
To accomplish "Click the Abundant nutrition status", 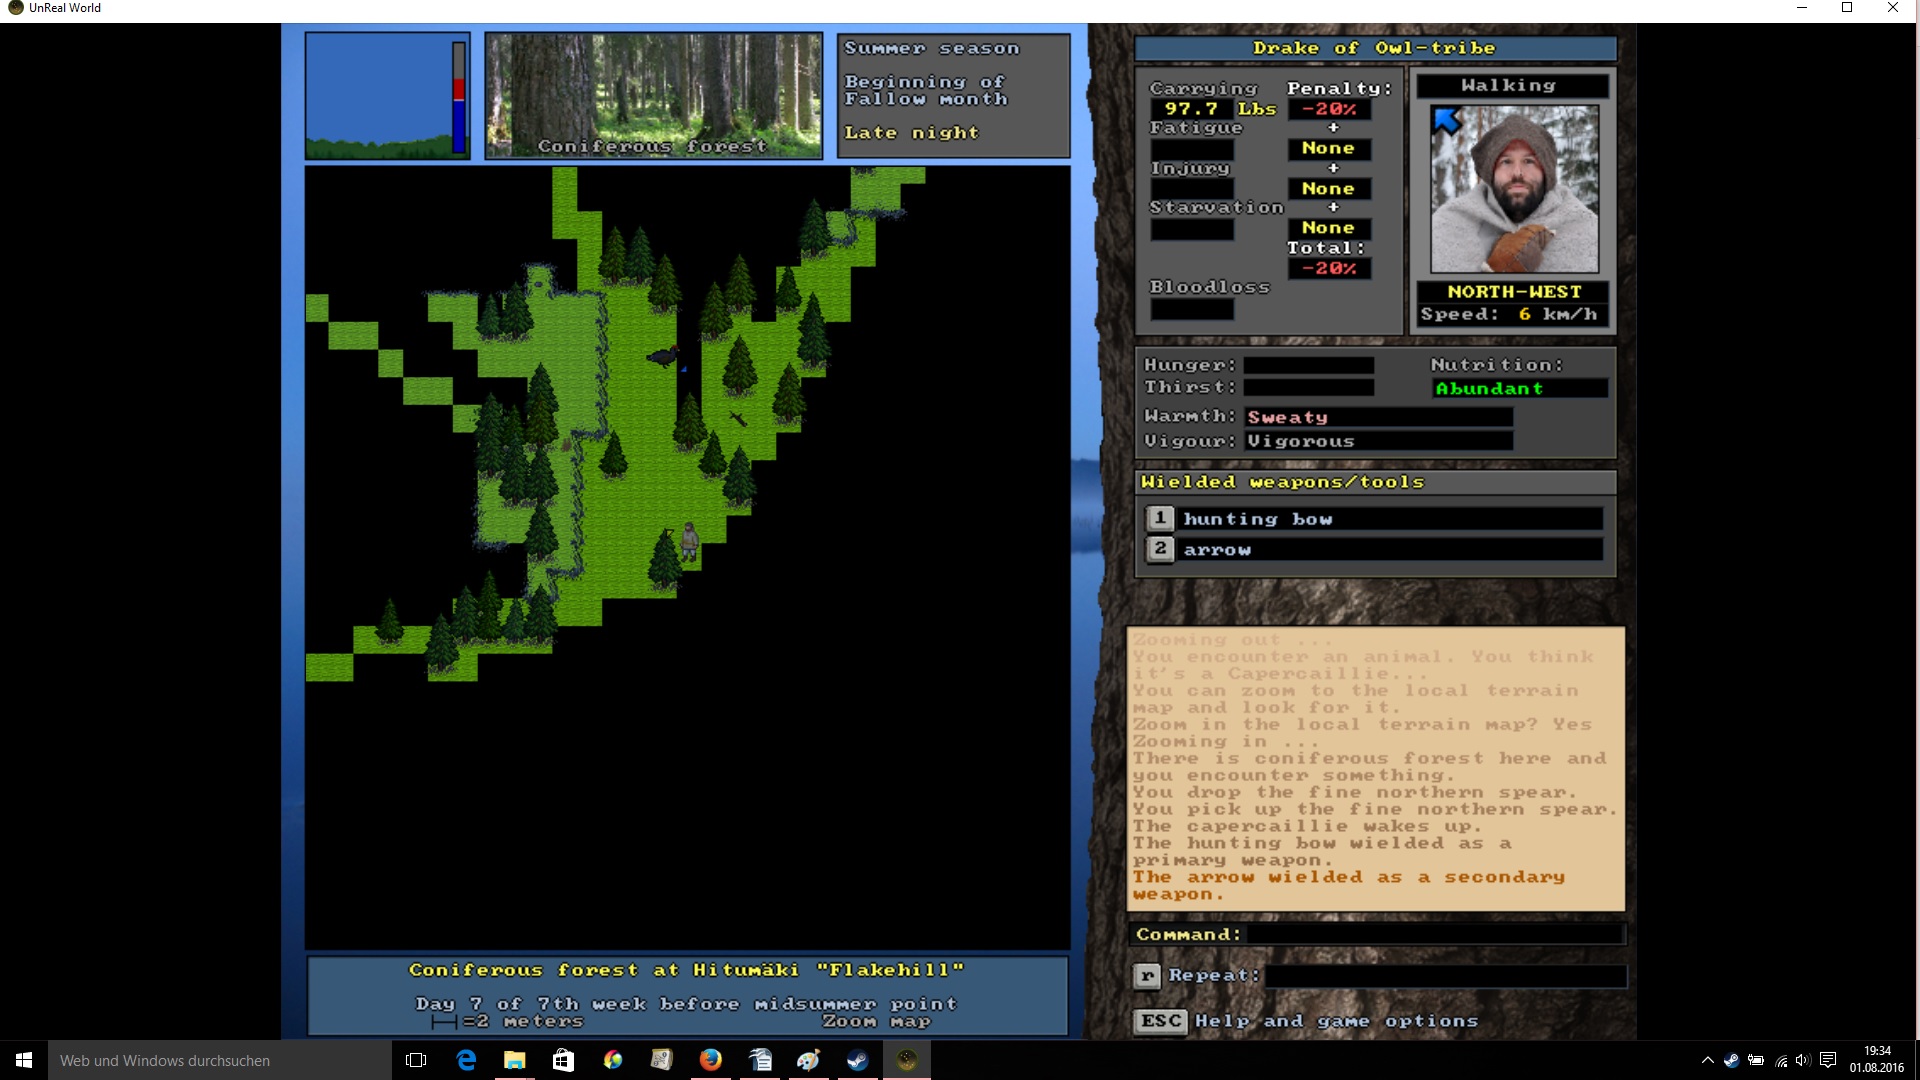I will (1520, 389).
